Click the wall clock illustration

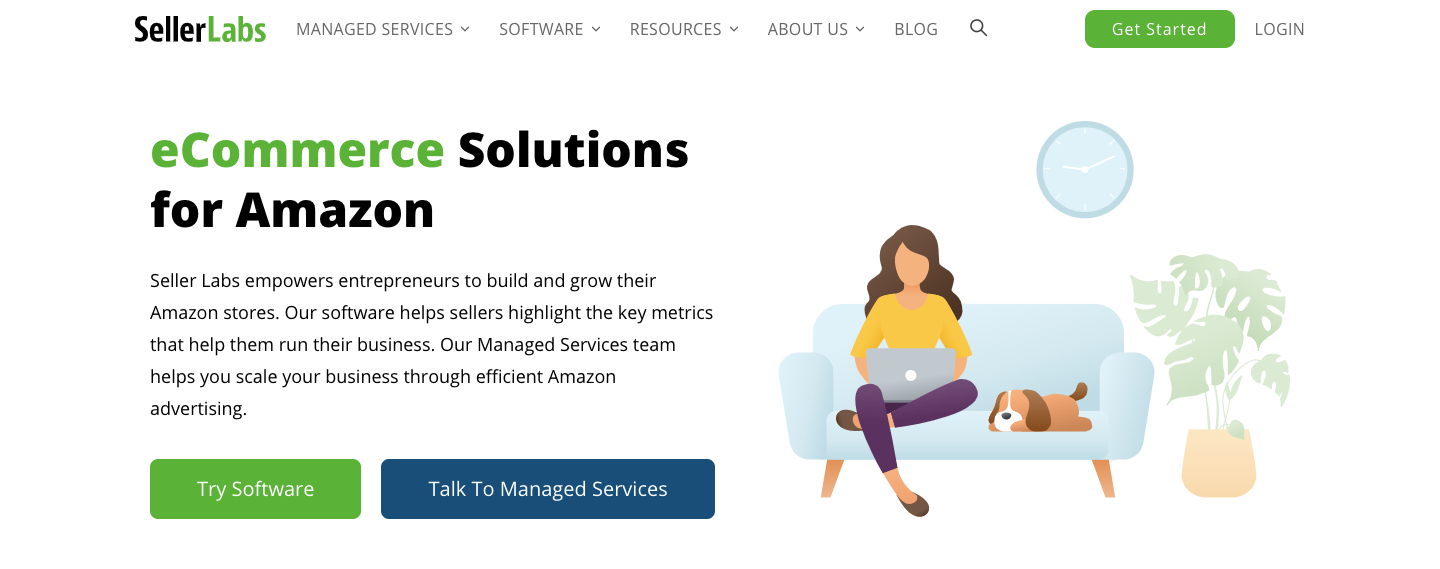point(1085,169)
